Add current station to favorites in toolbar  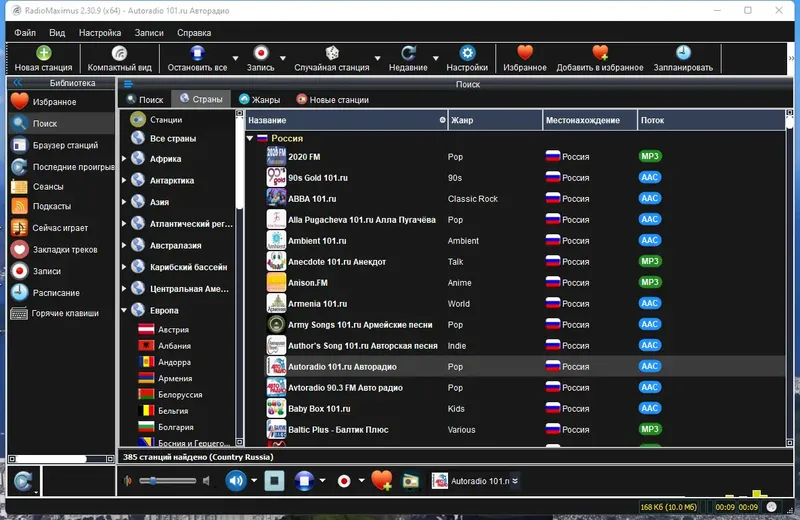[599, 59]
